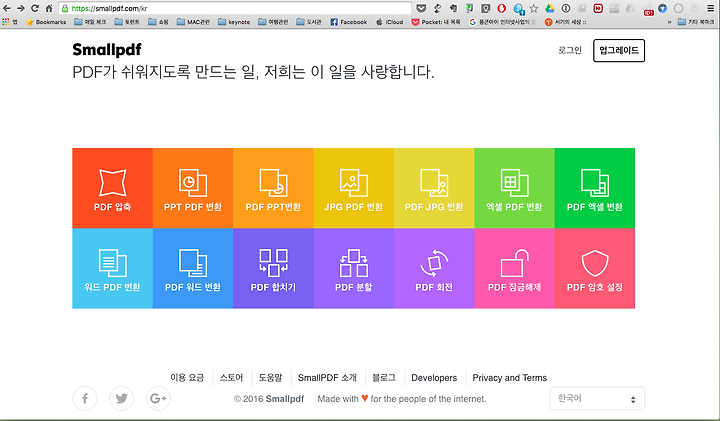Click the Google+ social icon in footer
720x421 pixels.
click(158, 399)
